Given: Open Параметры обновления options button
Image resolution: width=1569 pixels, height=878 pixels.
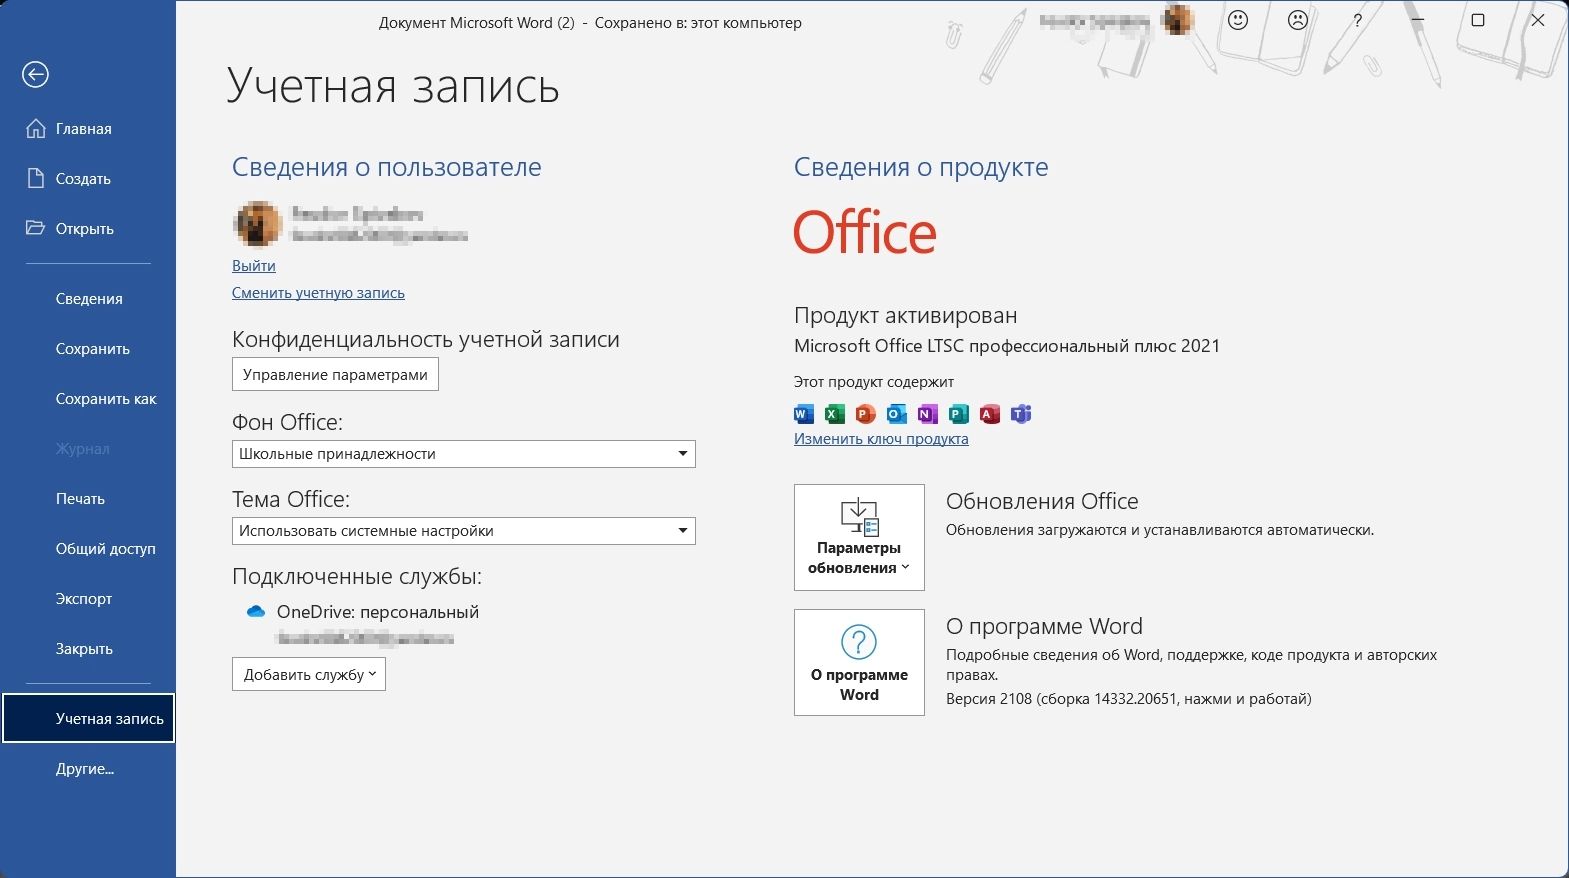Looking at the screenshot, I should point(859,537).
